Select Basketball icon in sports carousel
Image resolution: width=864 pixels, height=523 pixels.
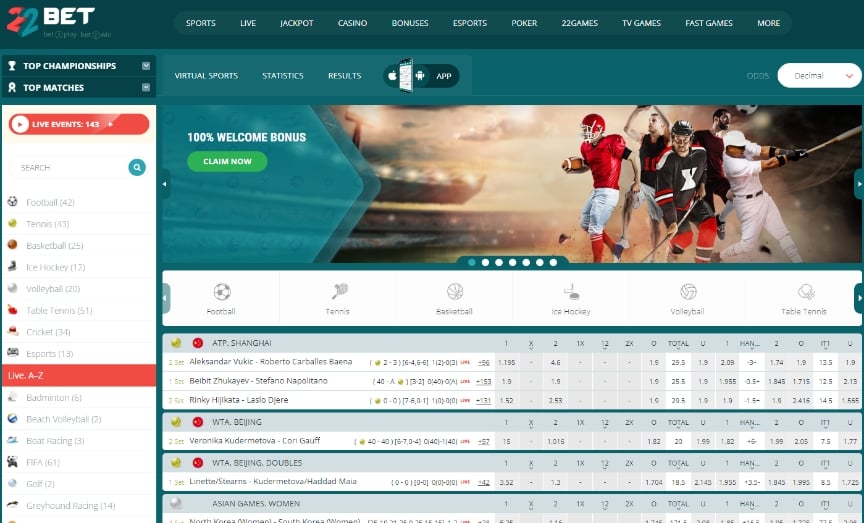coord(455,291)
